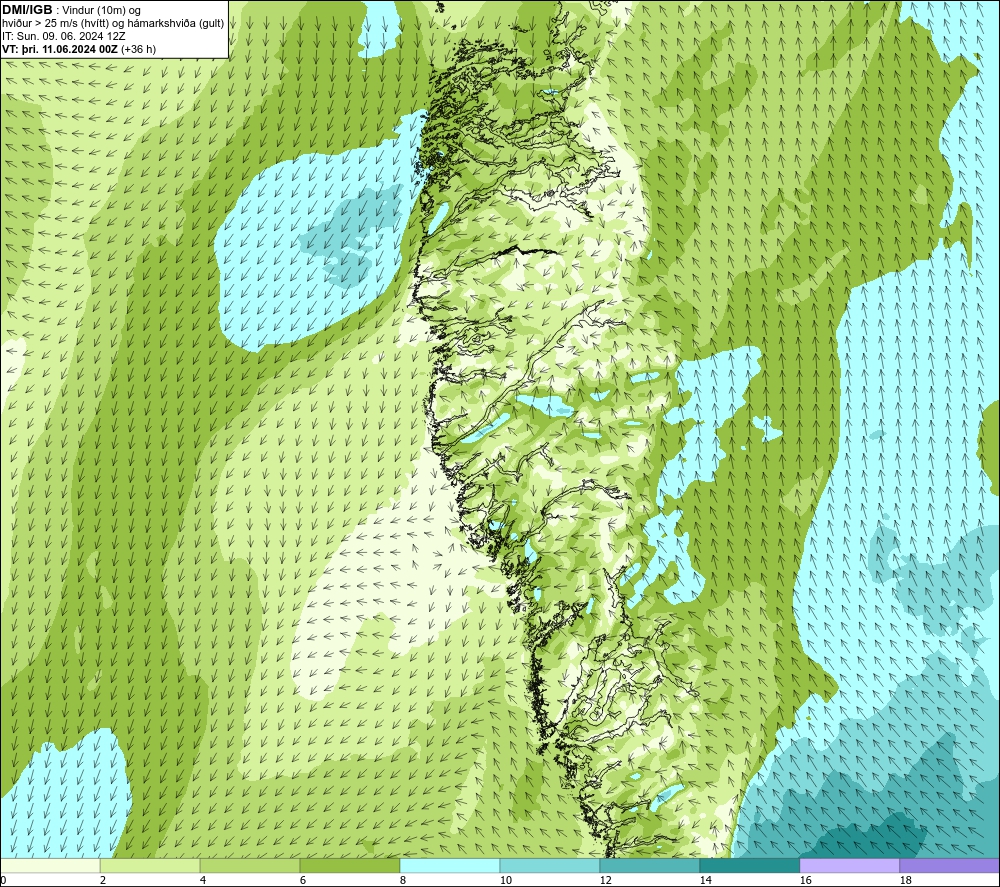Viewport: 1000px width, 887px height.
Task: Click the 'IT: Sun. 09. 06. 2024 12Z' line
Action: (64, 36)
